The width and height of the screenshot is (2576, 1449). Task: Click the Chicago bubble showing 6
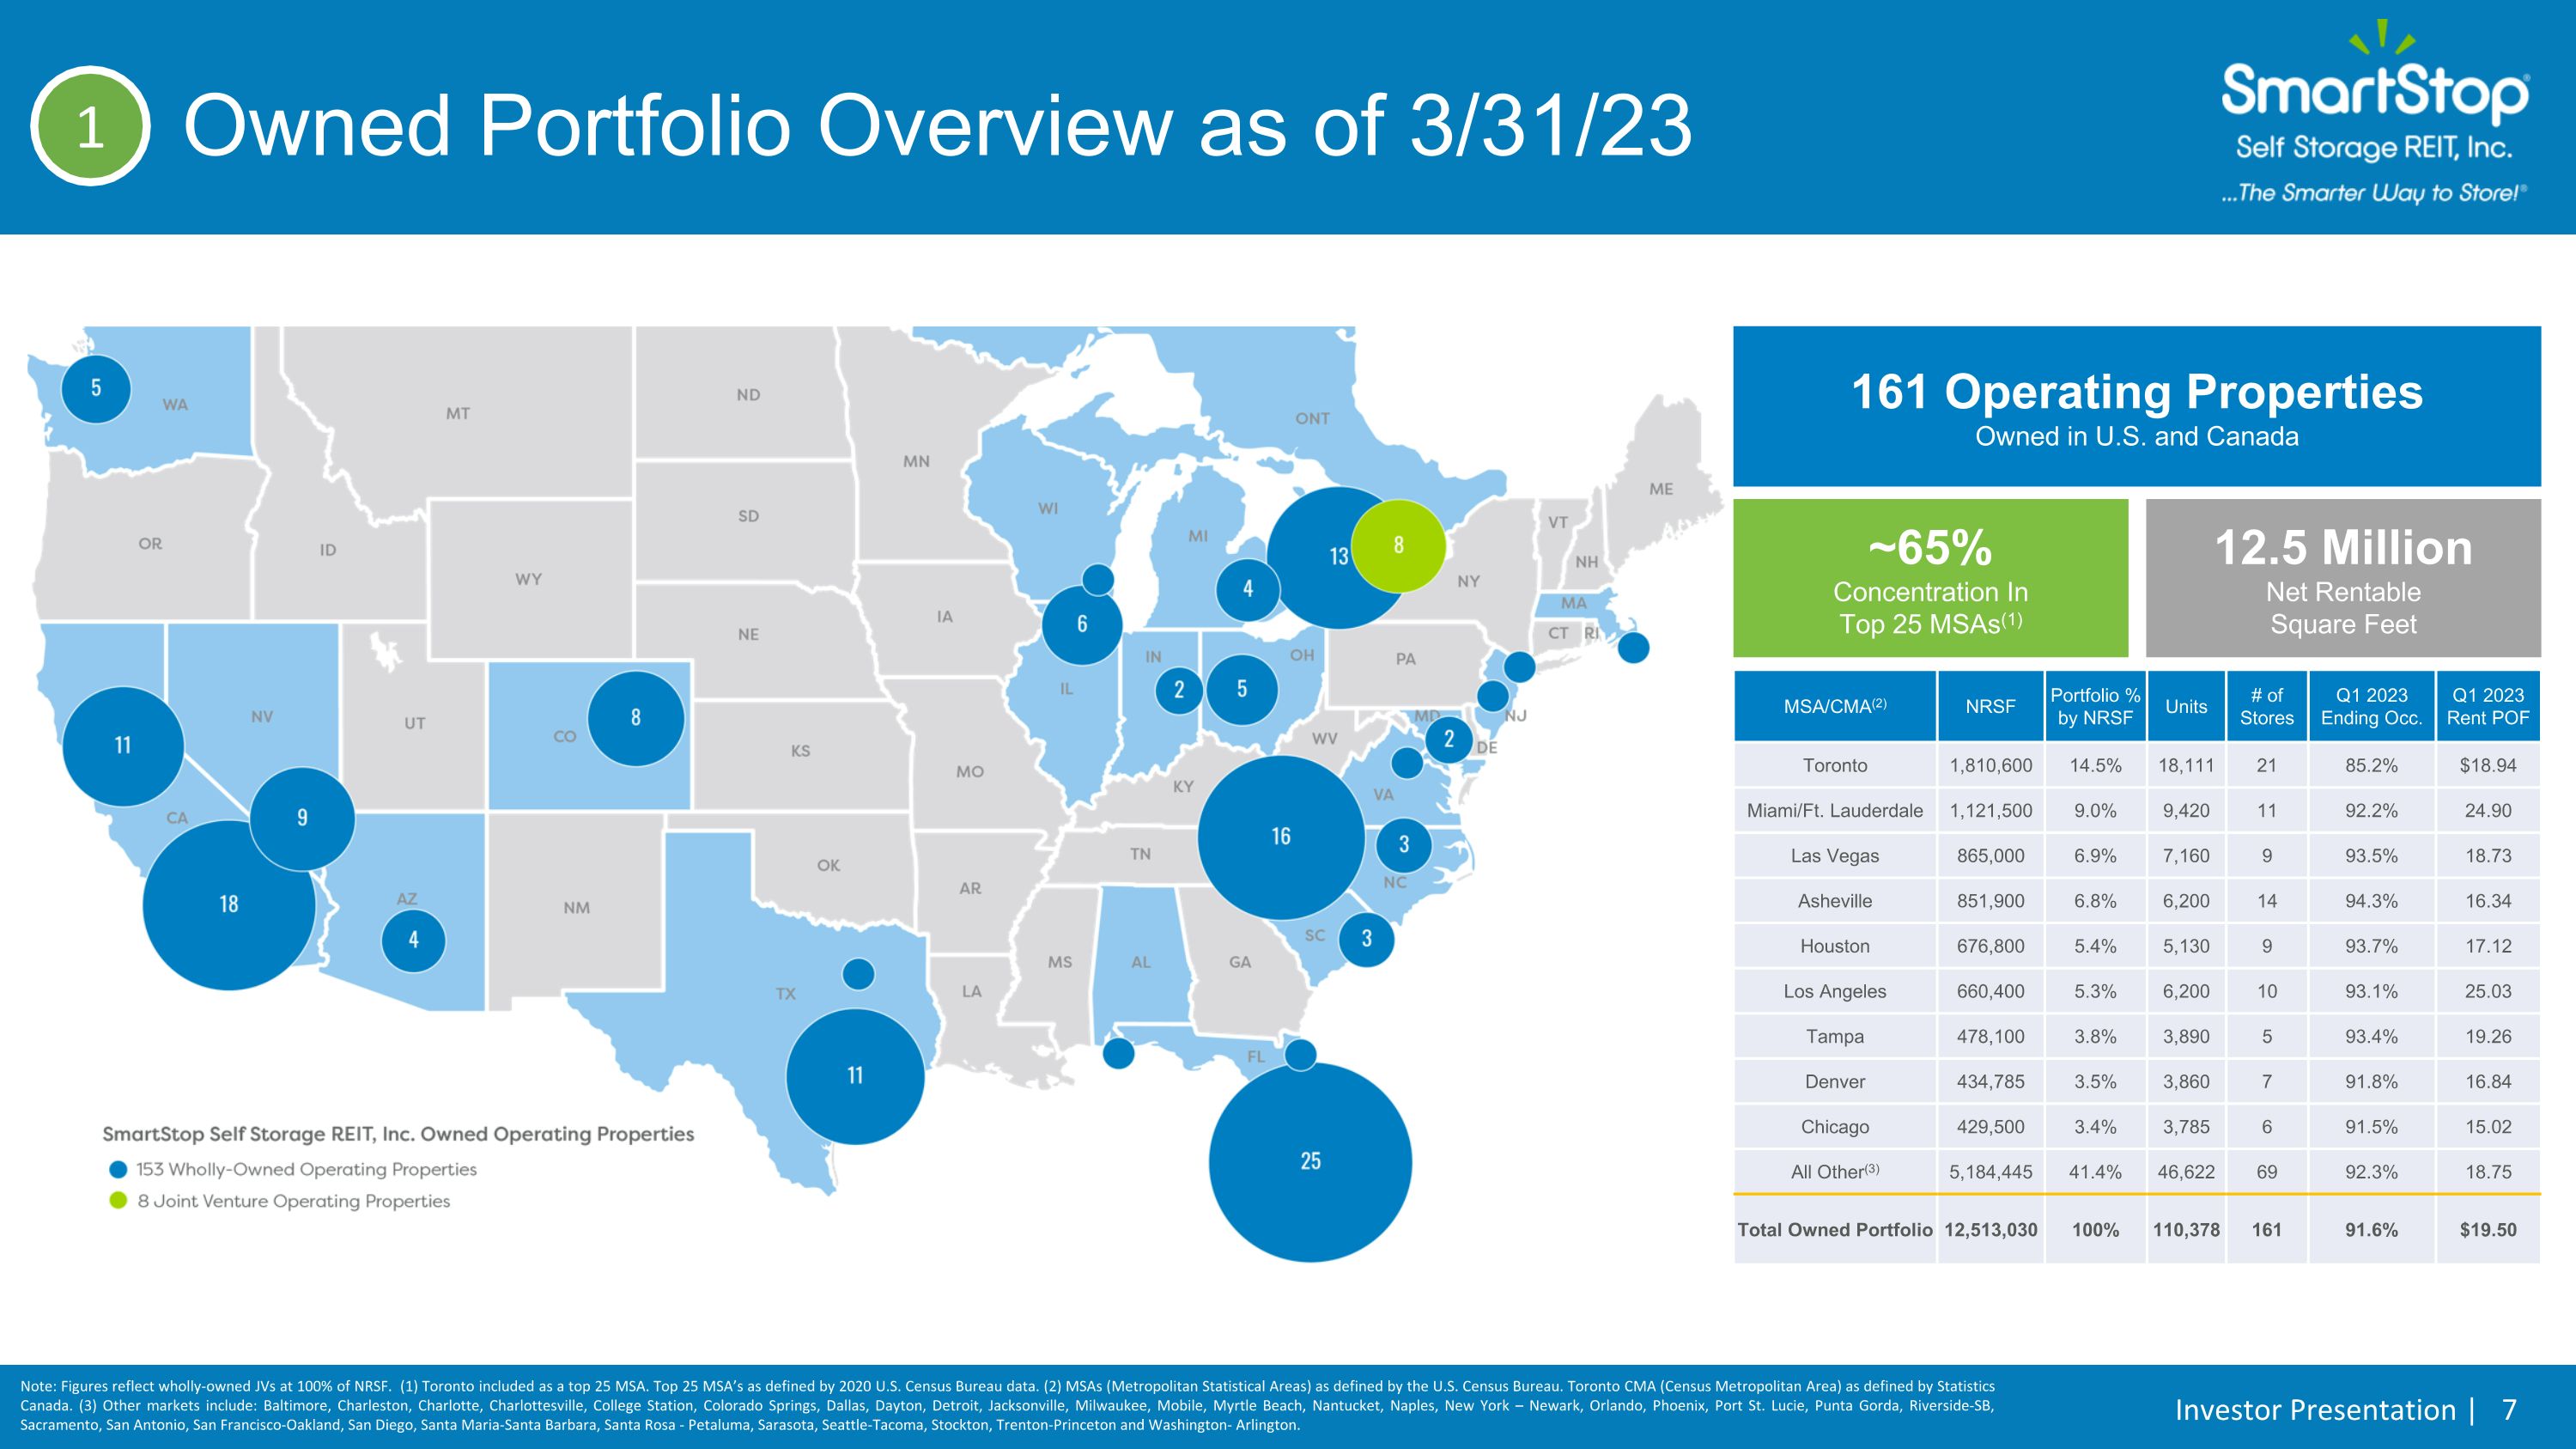(x=1082, y=625)
